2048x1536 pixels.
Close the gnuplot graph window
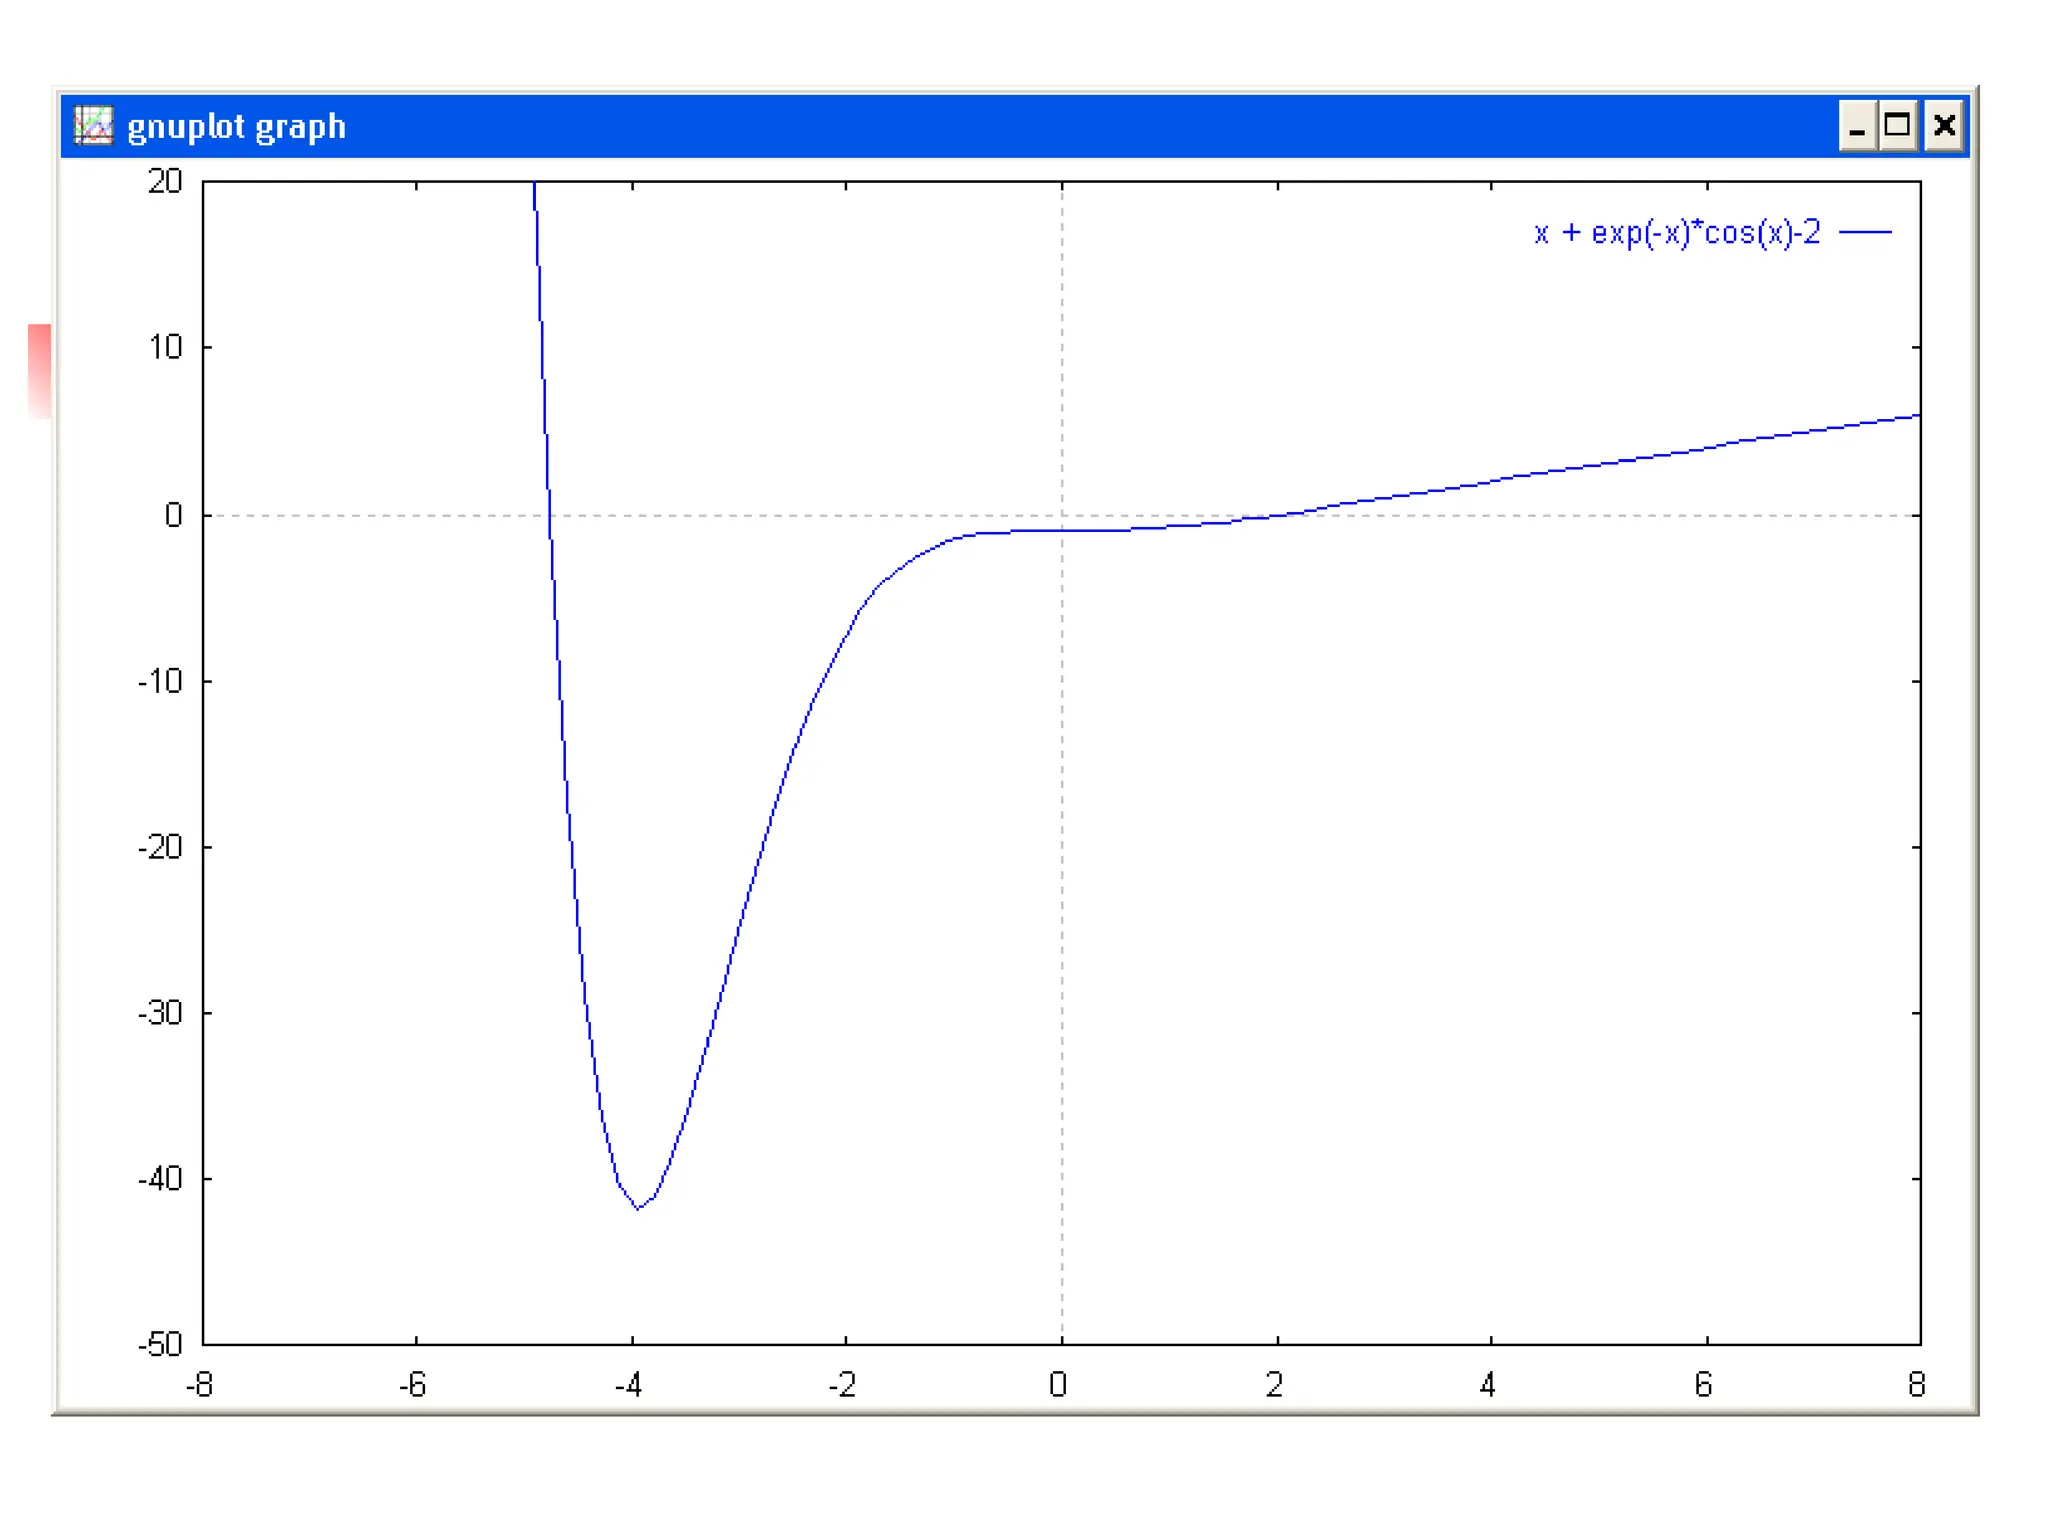tap(1944, 126)
